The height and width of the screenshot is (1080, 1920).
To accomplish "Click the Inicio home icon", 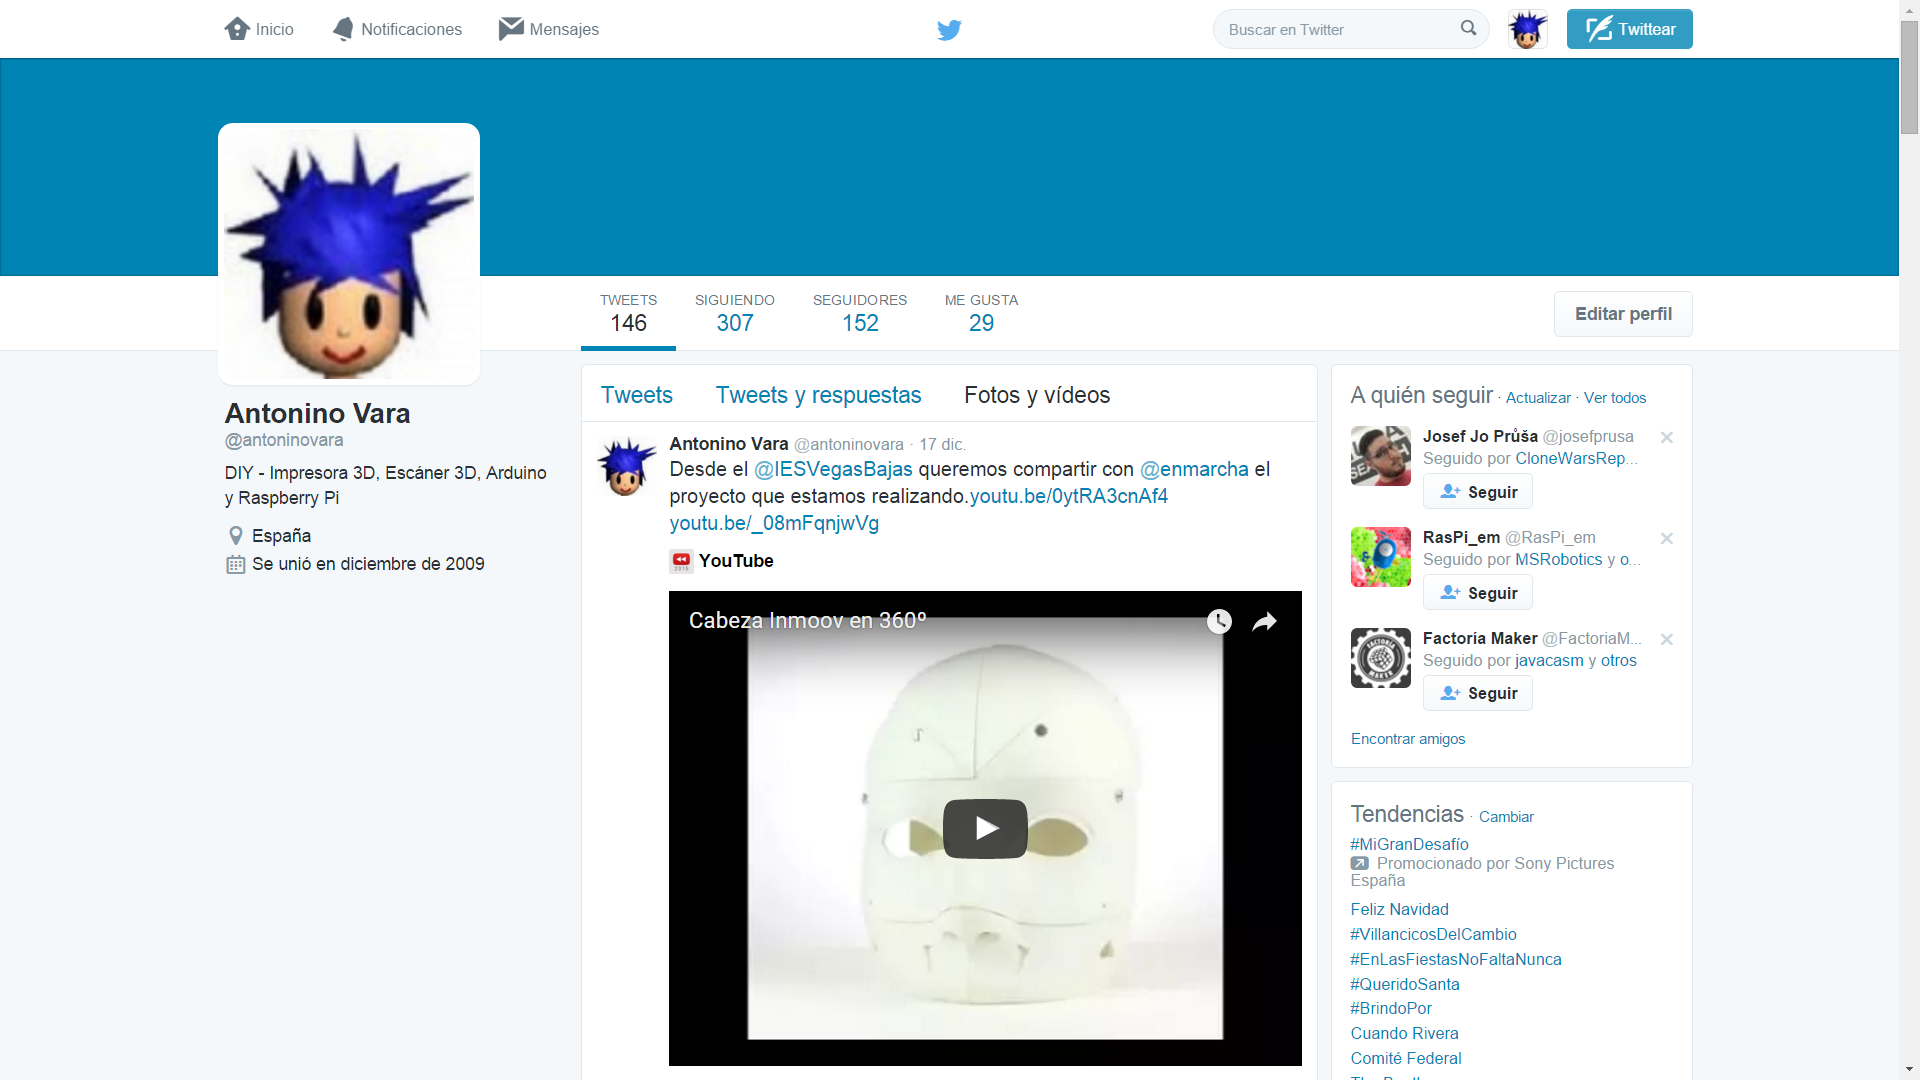I will [x=237, y=29].
